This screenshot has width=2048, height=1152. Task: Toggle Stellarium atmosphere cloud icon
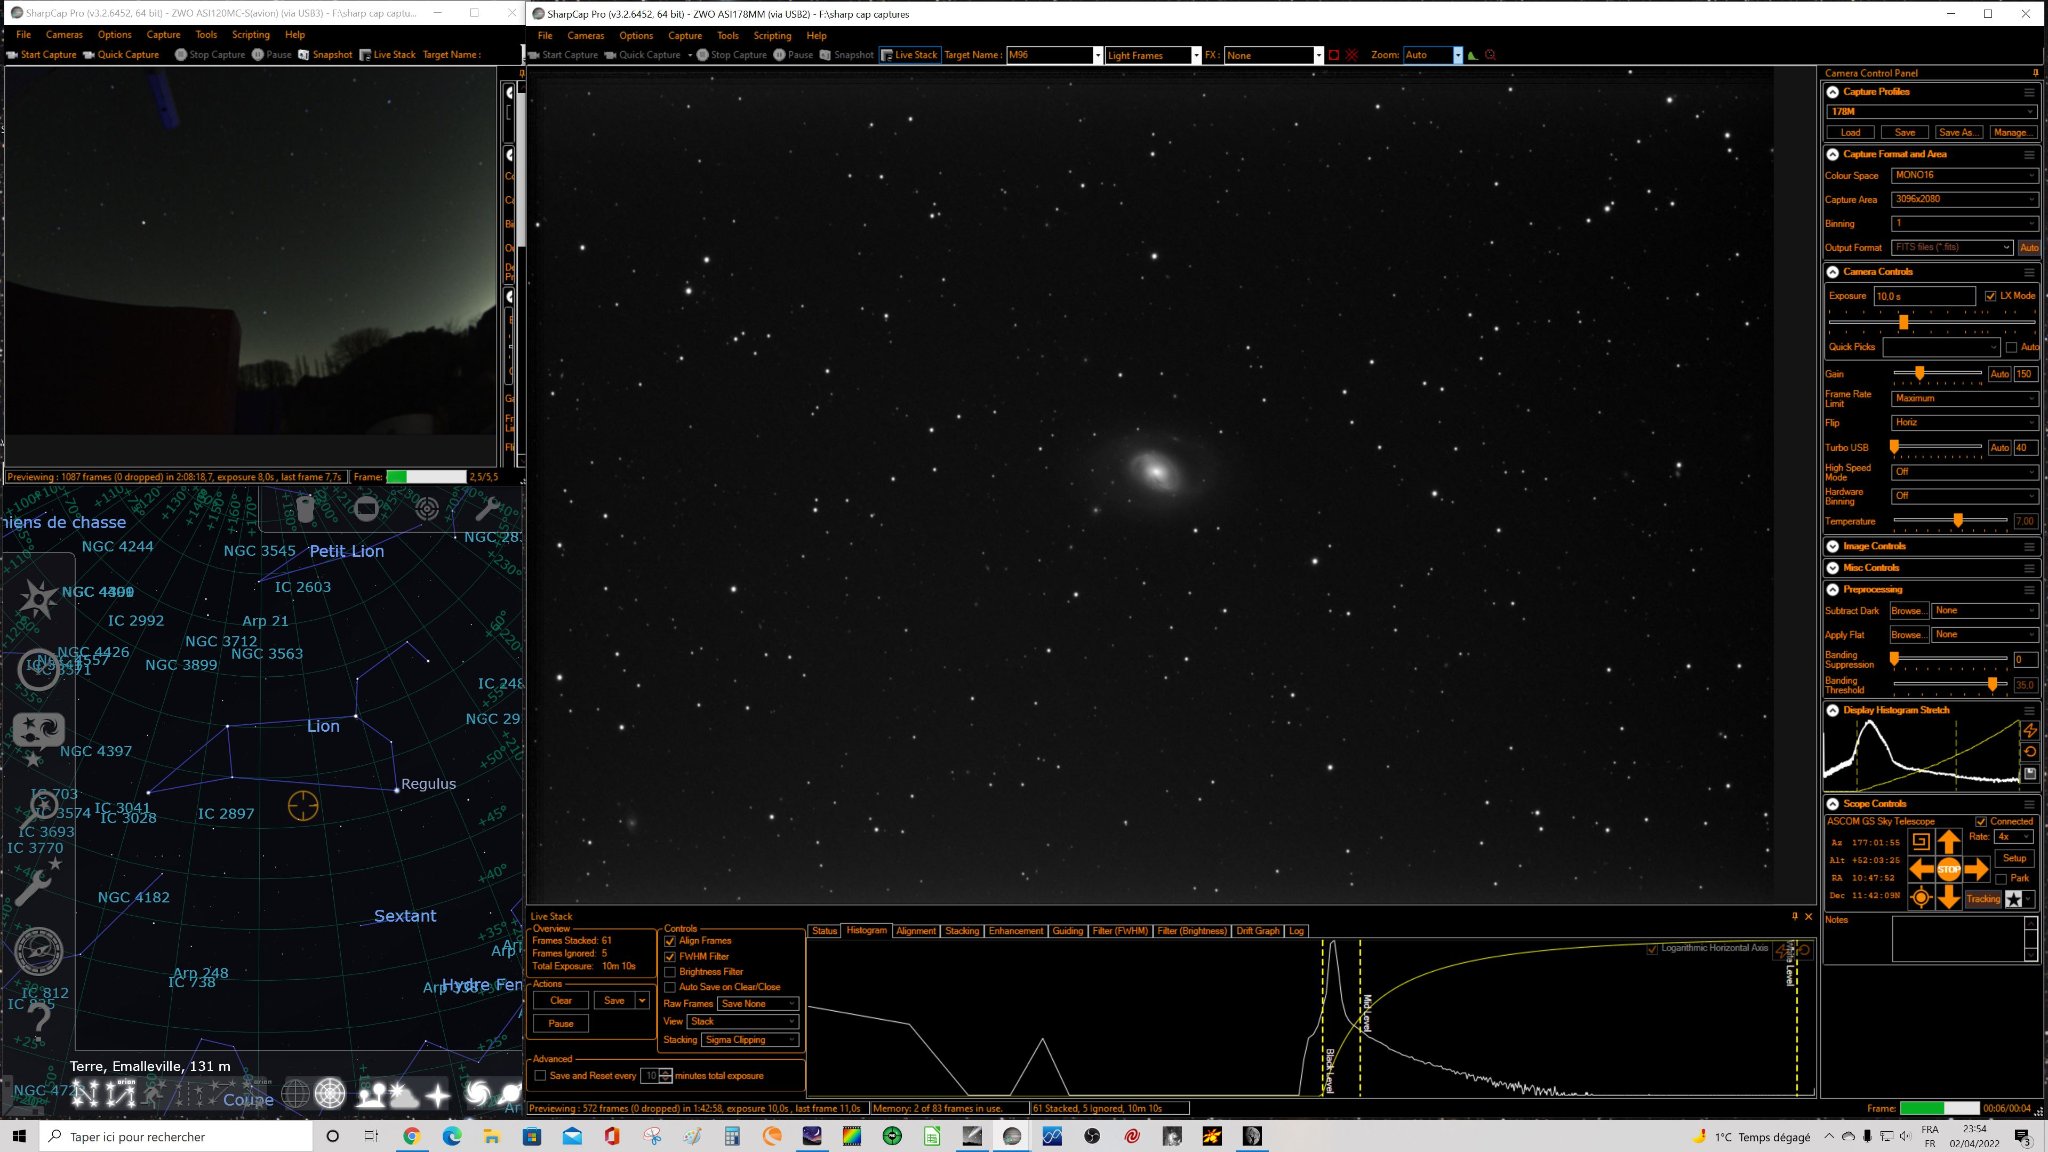(404, 1096)
